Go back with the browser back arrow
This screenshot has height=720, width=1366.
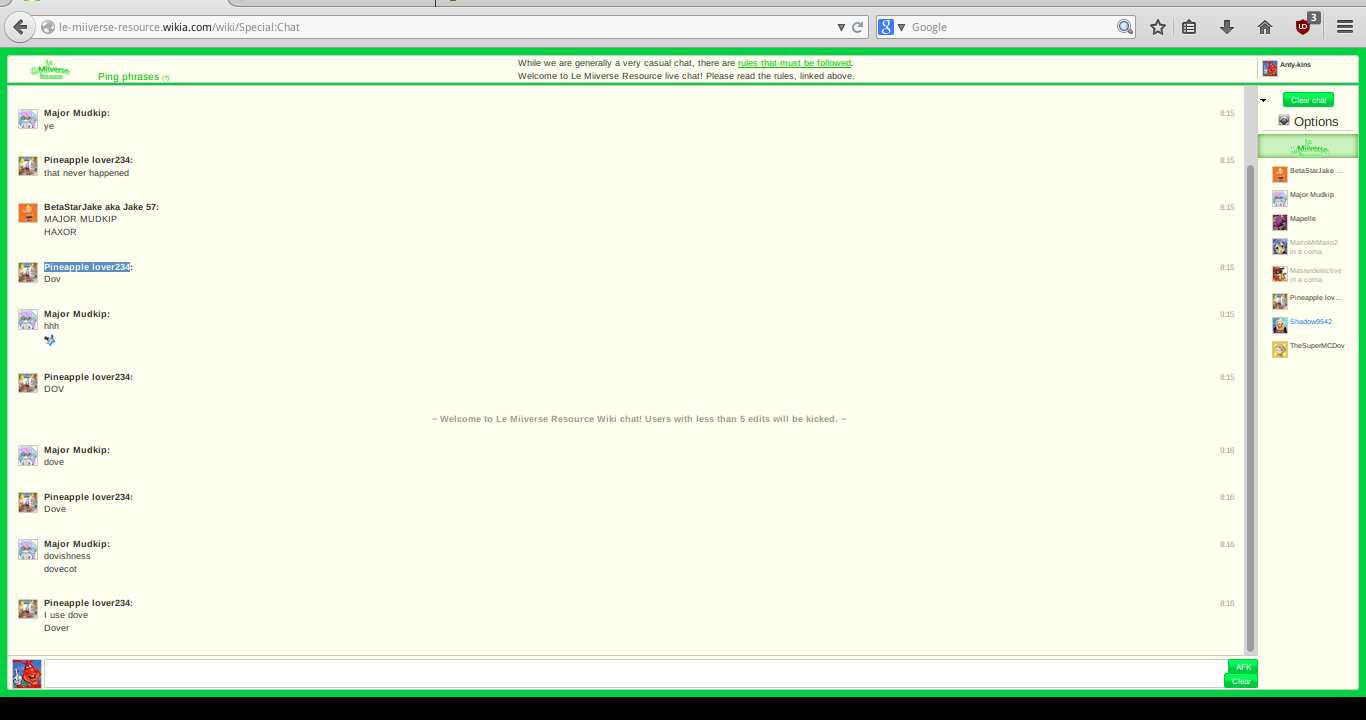tap(19, 27)
